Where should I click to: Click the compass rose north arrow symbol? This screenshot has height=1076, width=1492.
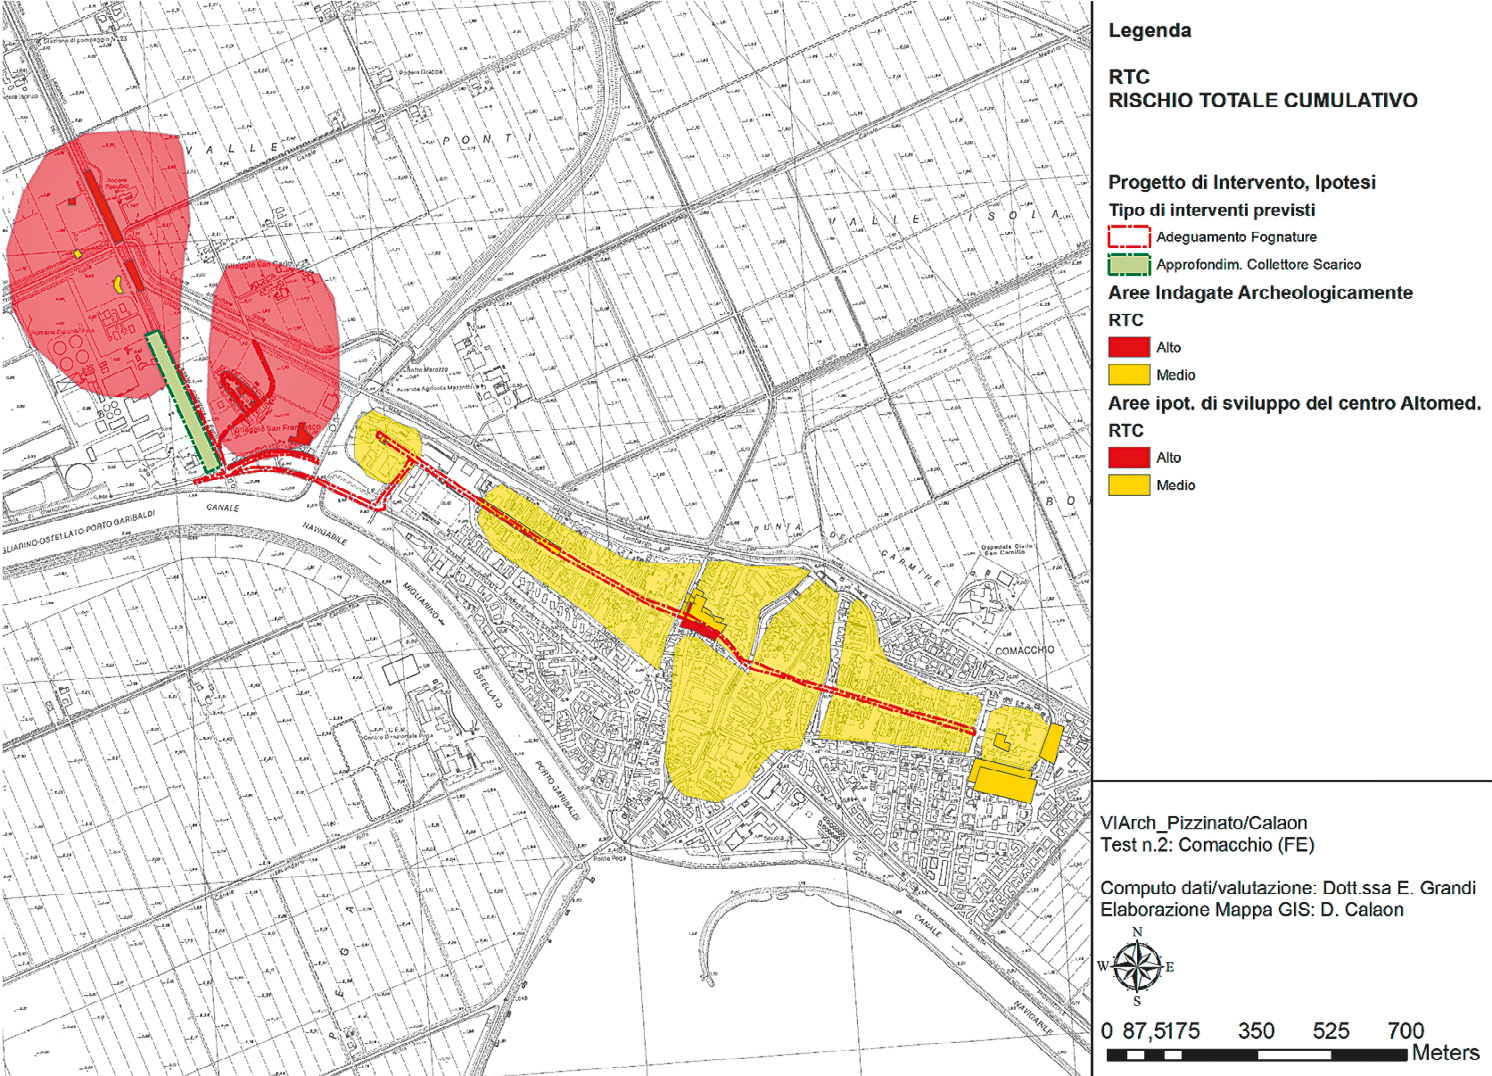point(1136,967)
